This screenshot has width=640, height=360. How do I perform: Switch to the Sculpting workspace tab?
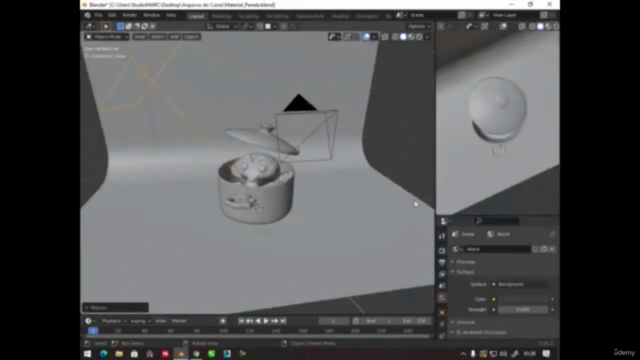point(249,16)
